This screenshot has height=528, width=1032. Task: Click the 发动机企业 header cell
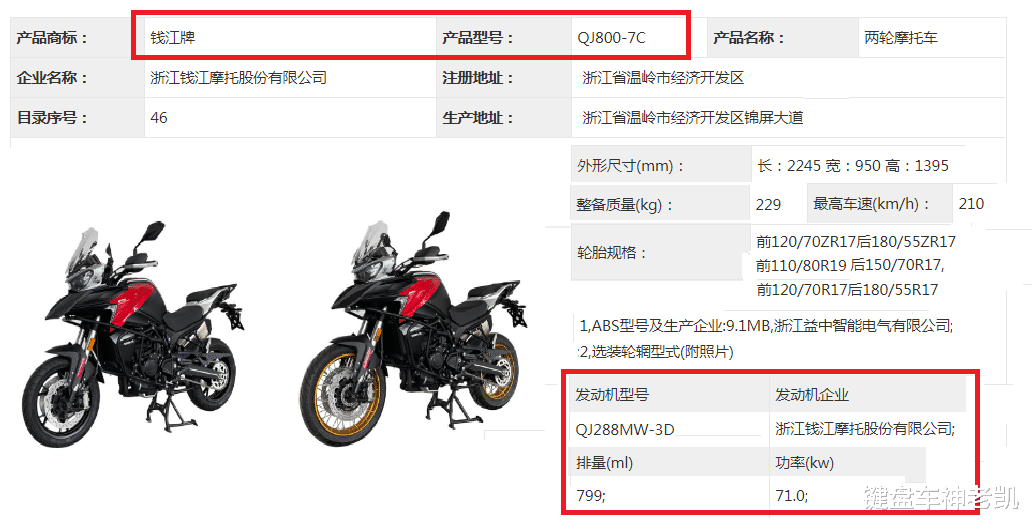867,395
